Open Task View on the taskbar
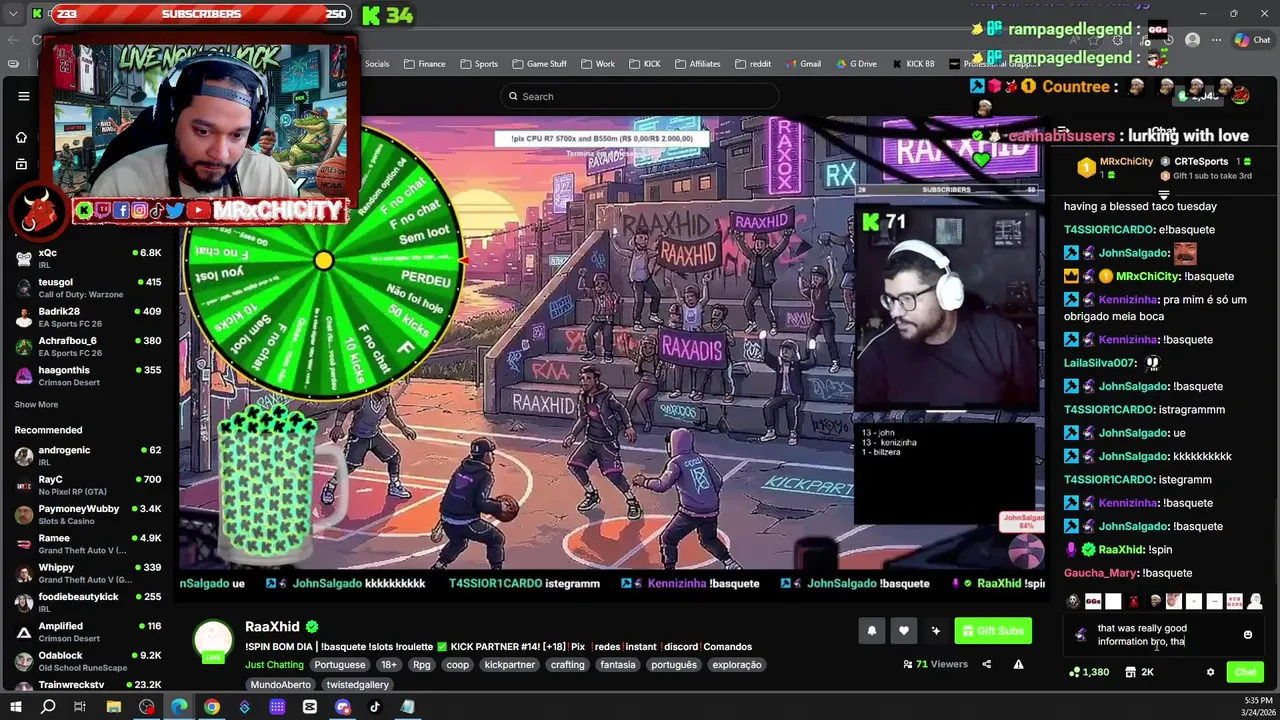 tap(80, 707)
